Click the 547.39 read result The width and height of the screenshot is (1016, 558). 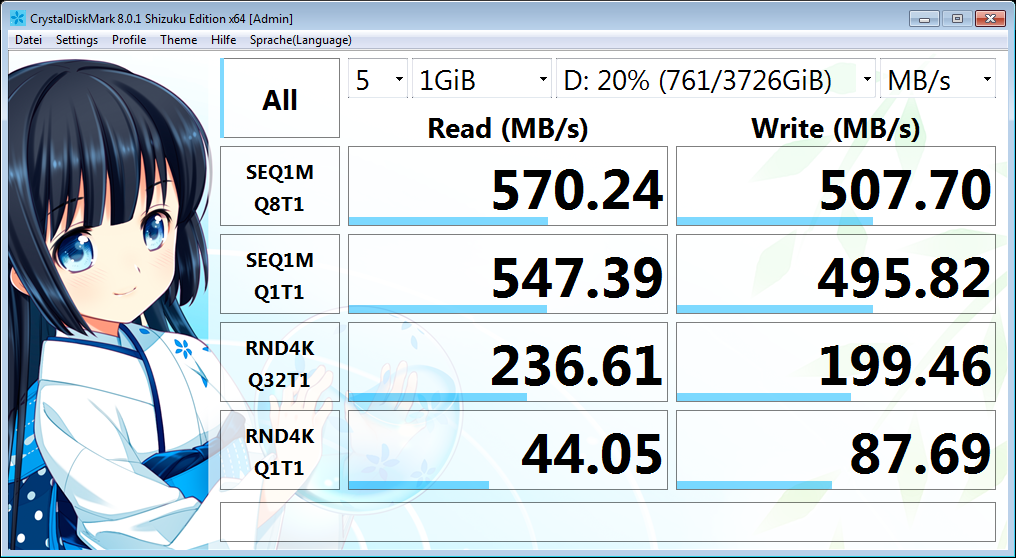[508, 274]
